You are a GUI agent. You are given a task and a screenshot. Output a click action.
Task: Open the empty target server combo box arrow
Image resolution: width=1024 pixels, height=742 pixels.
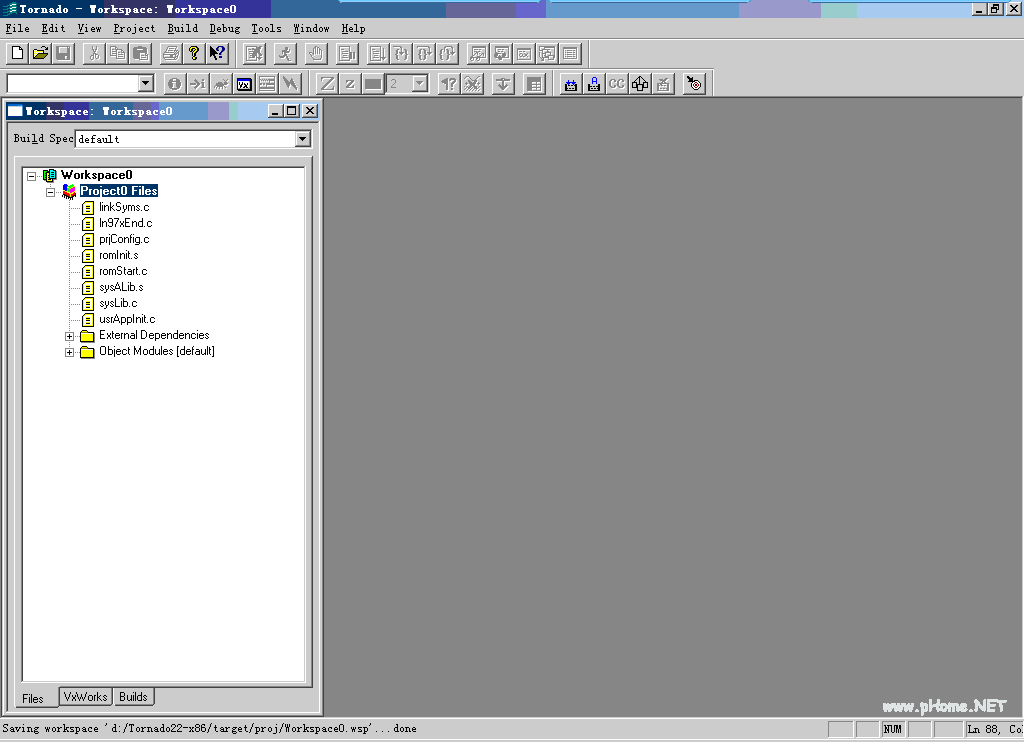point(146,83)
